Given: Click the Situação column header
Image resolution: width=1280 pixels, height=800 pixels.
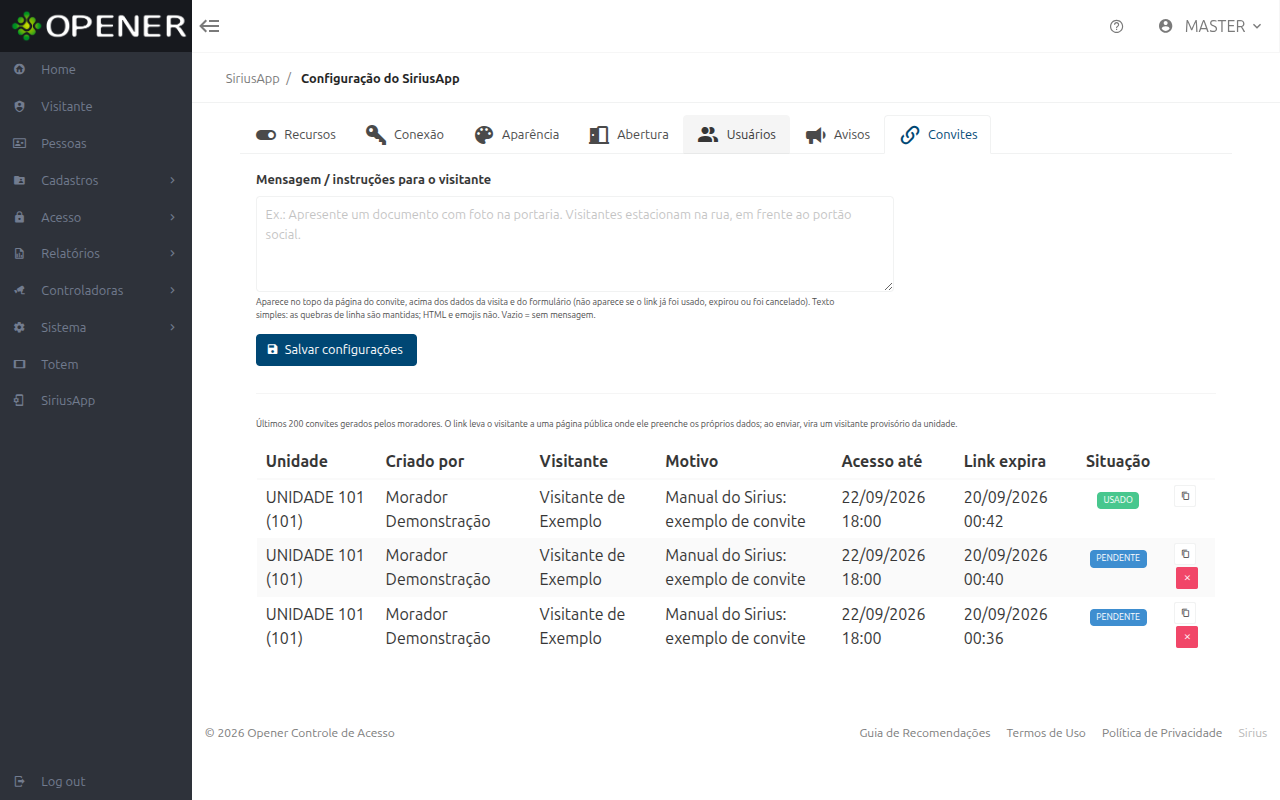Looking at the screenshot, I should click(x=1118, y=461).
